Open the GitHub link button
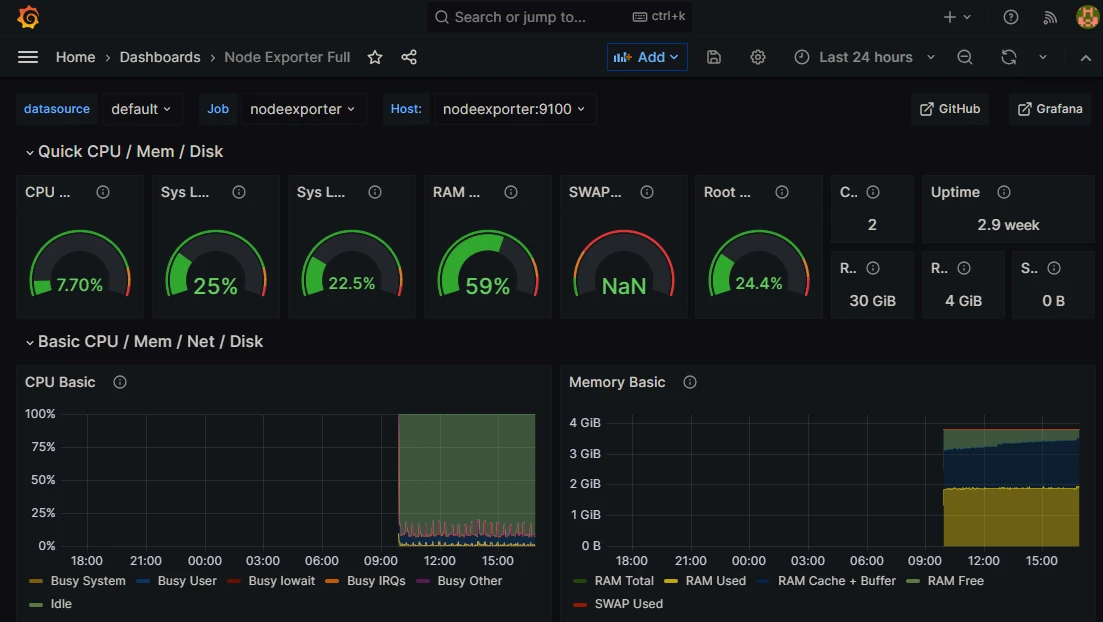 pos(948,108)
